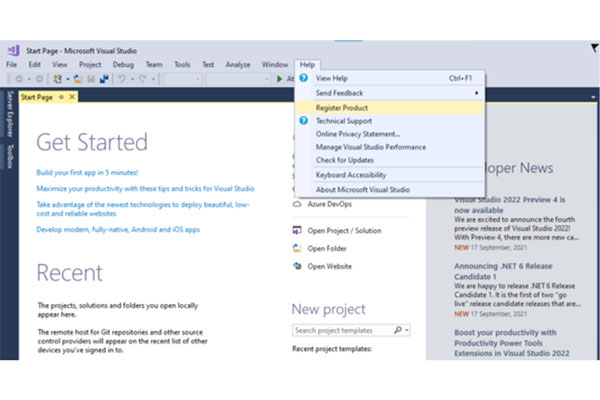Choose Check for Updates in Help menu
The width and height of the screenshot is (600, 400).
click(x=346, y=160)
